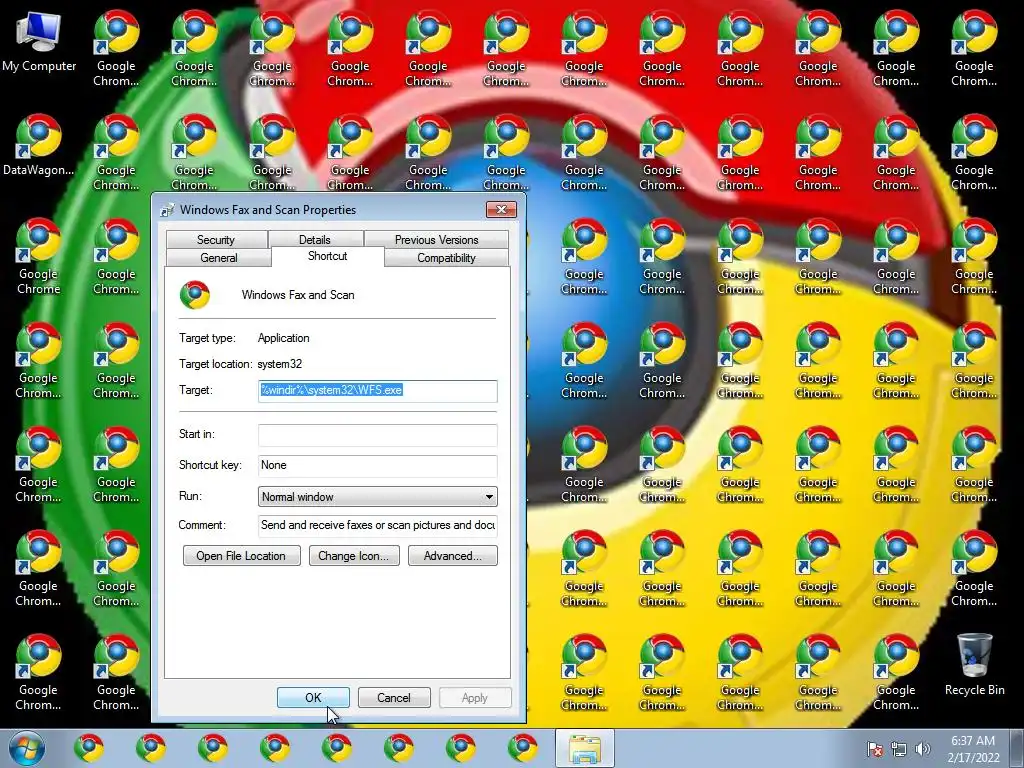The height and width of the screenshot is (768, 1024).
Task: Click Chrome shortcut immediately right of DataWagon
Action: pos(116,152)
